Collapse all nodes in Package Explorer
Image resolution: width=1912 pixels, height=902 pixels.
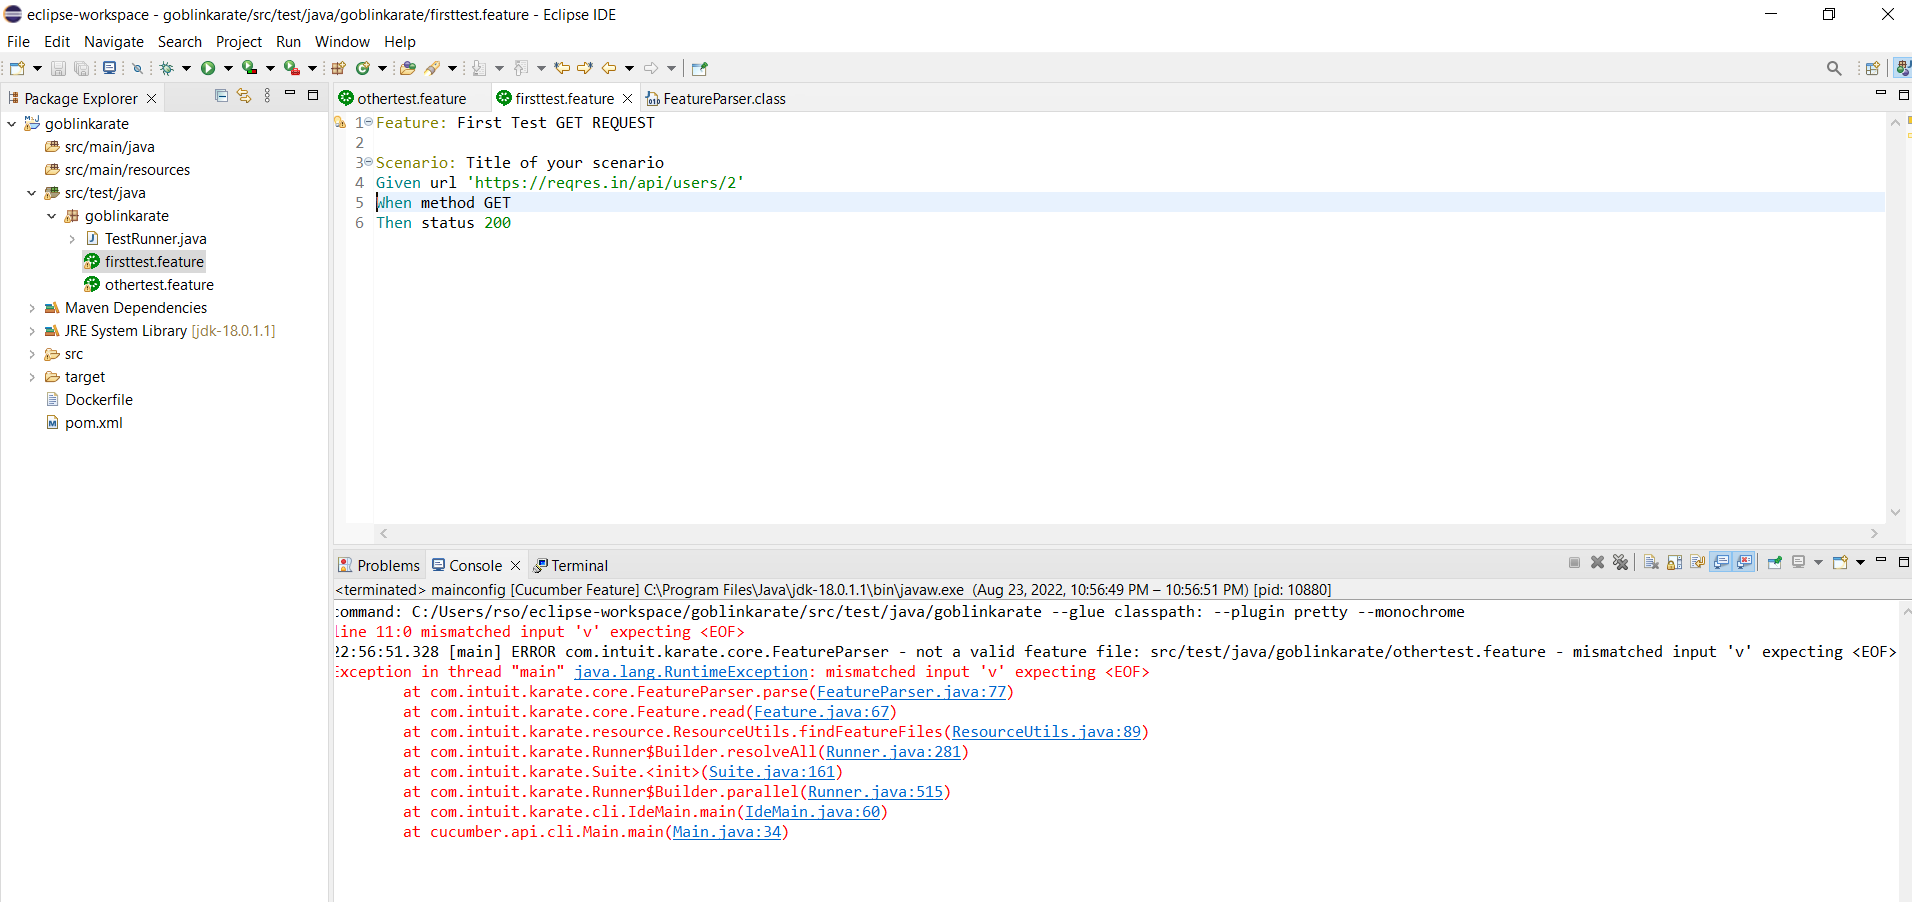pos(221,96)
